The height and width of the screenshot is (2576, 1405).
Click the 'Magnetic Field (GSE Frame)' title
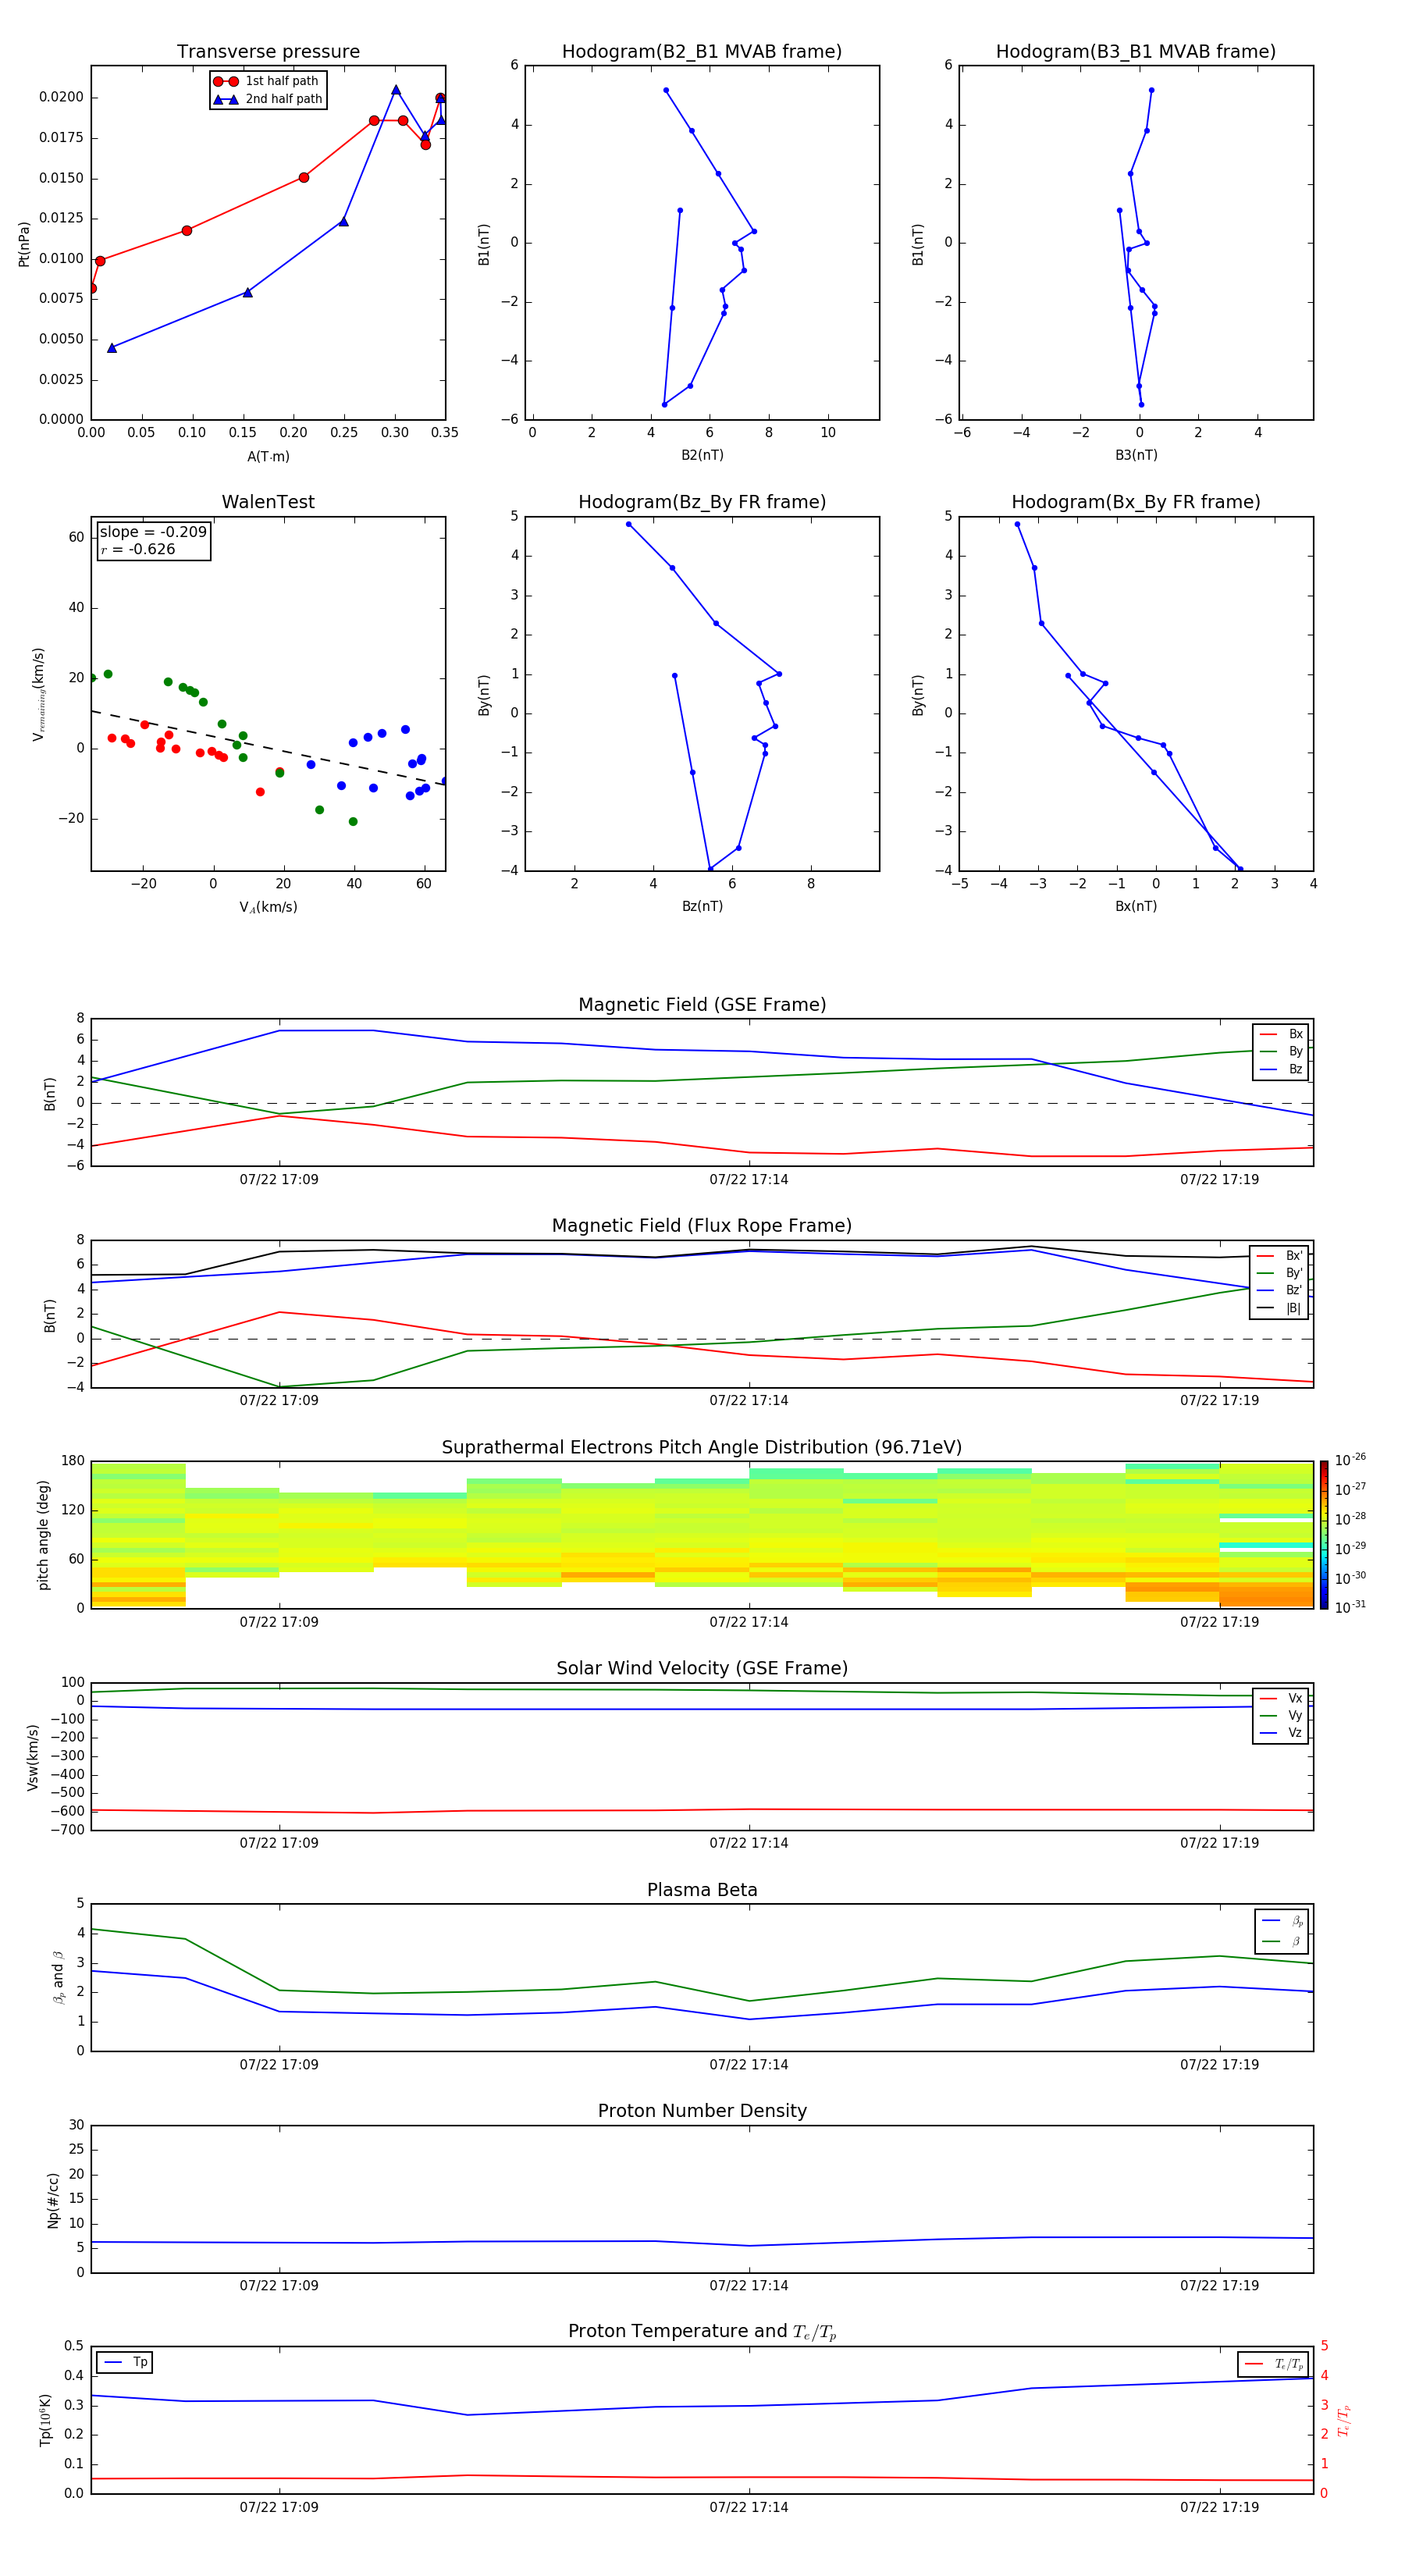click(702, 1005)
